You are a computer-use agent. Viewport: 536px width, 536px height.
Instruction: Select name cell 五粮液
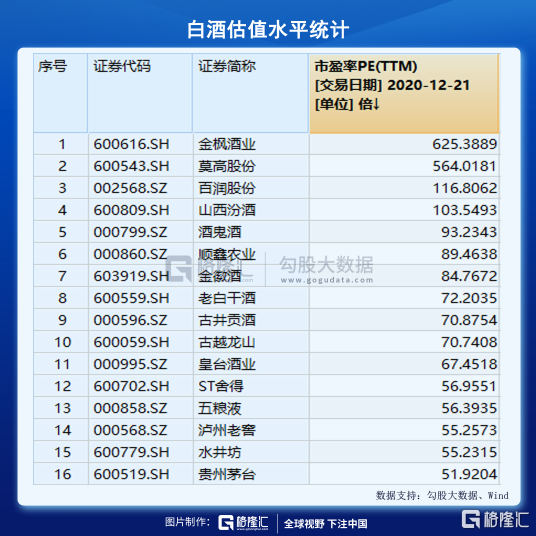(x=251, y=408)
